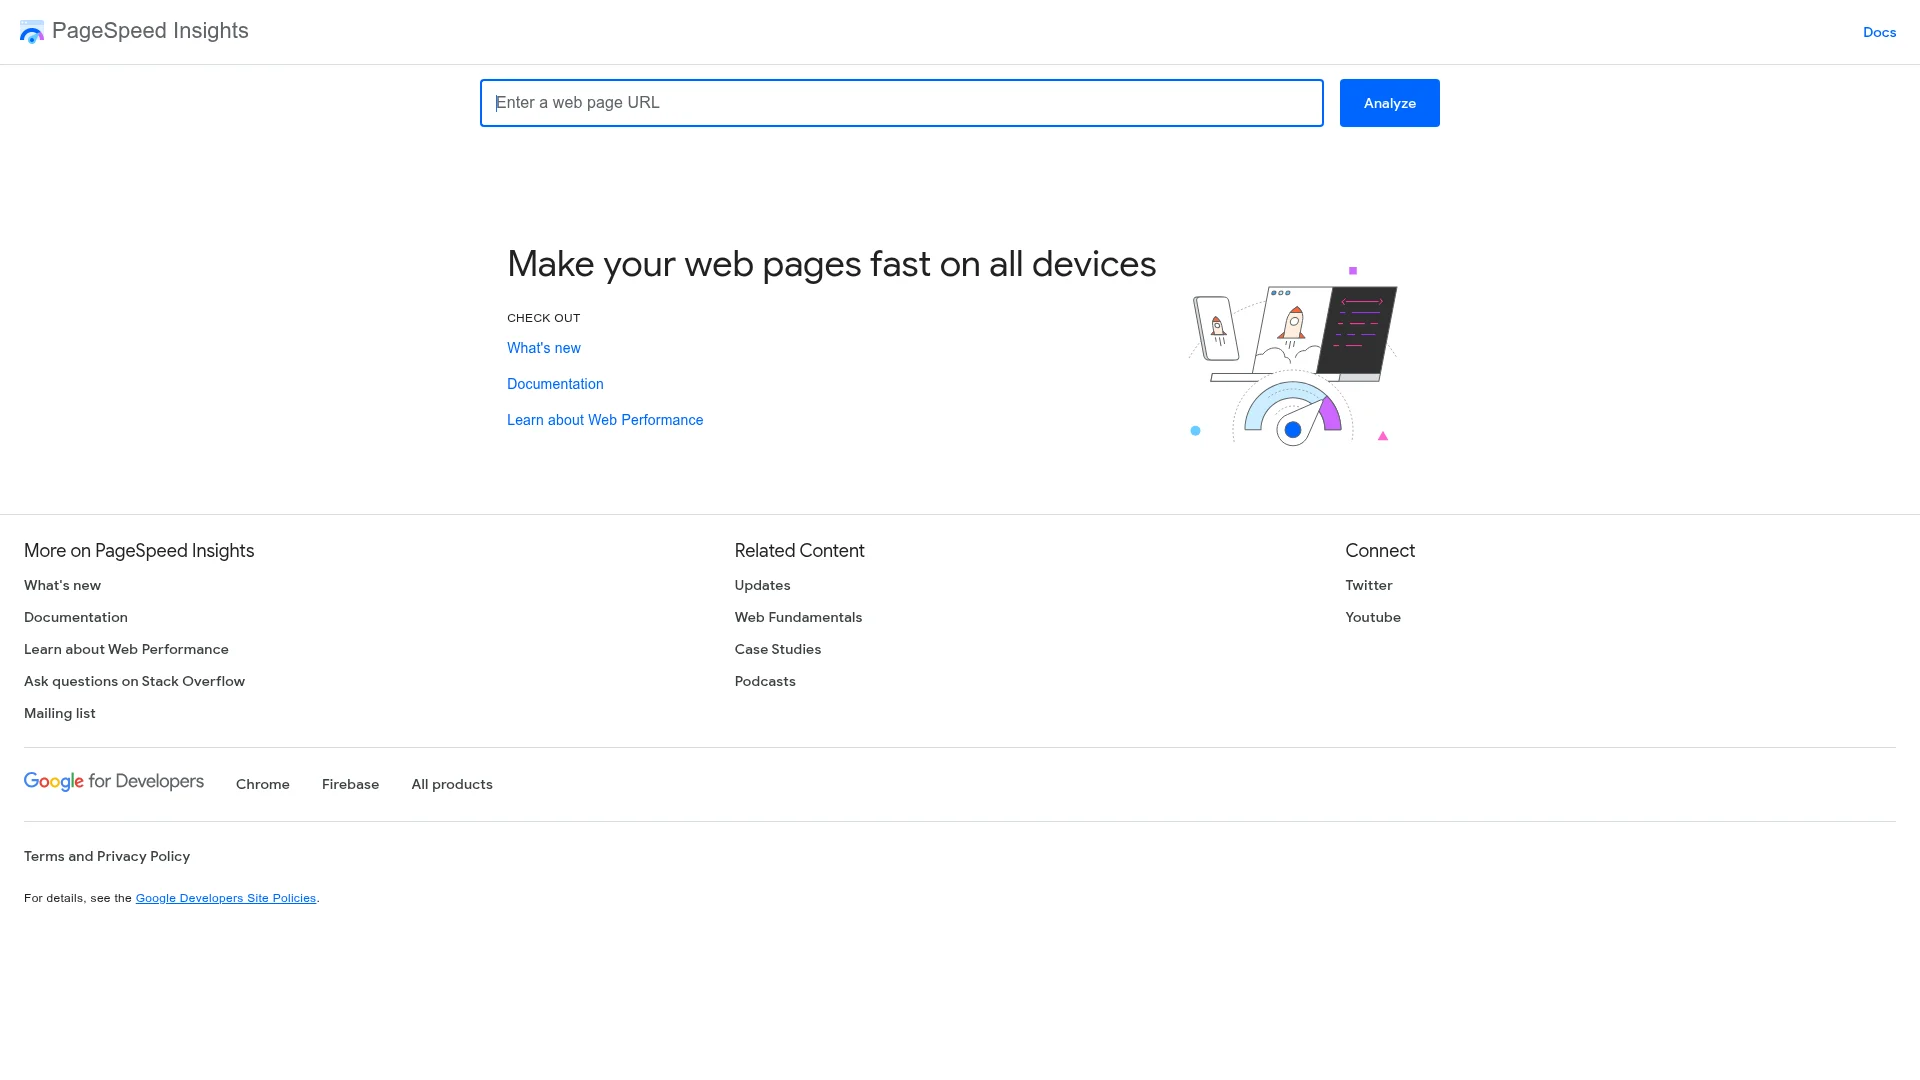Image resolution: width=1920 pixels, height=1080 pixels.
Task: Open the Podcasts link
Action: [765, 681]
